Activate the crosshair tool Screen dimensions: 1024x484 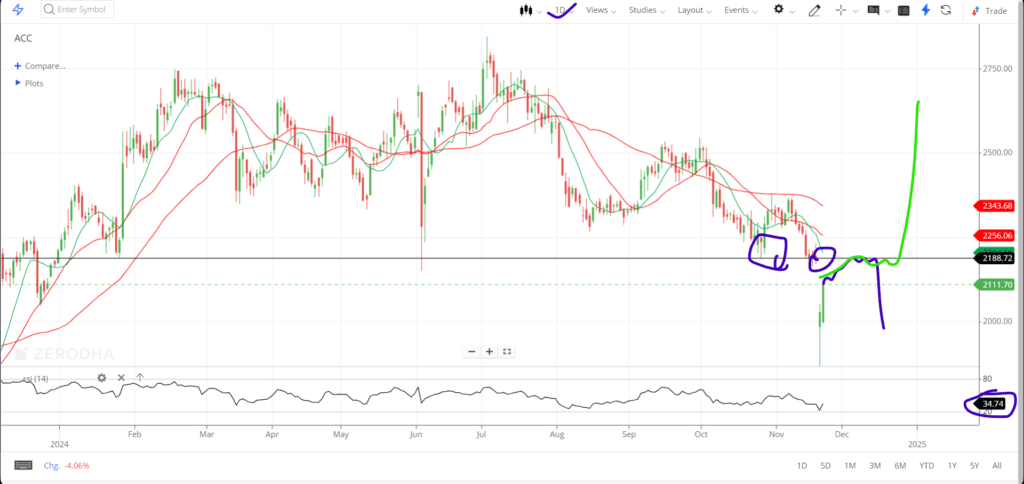[x=841, y=10]
